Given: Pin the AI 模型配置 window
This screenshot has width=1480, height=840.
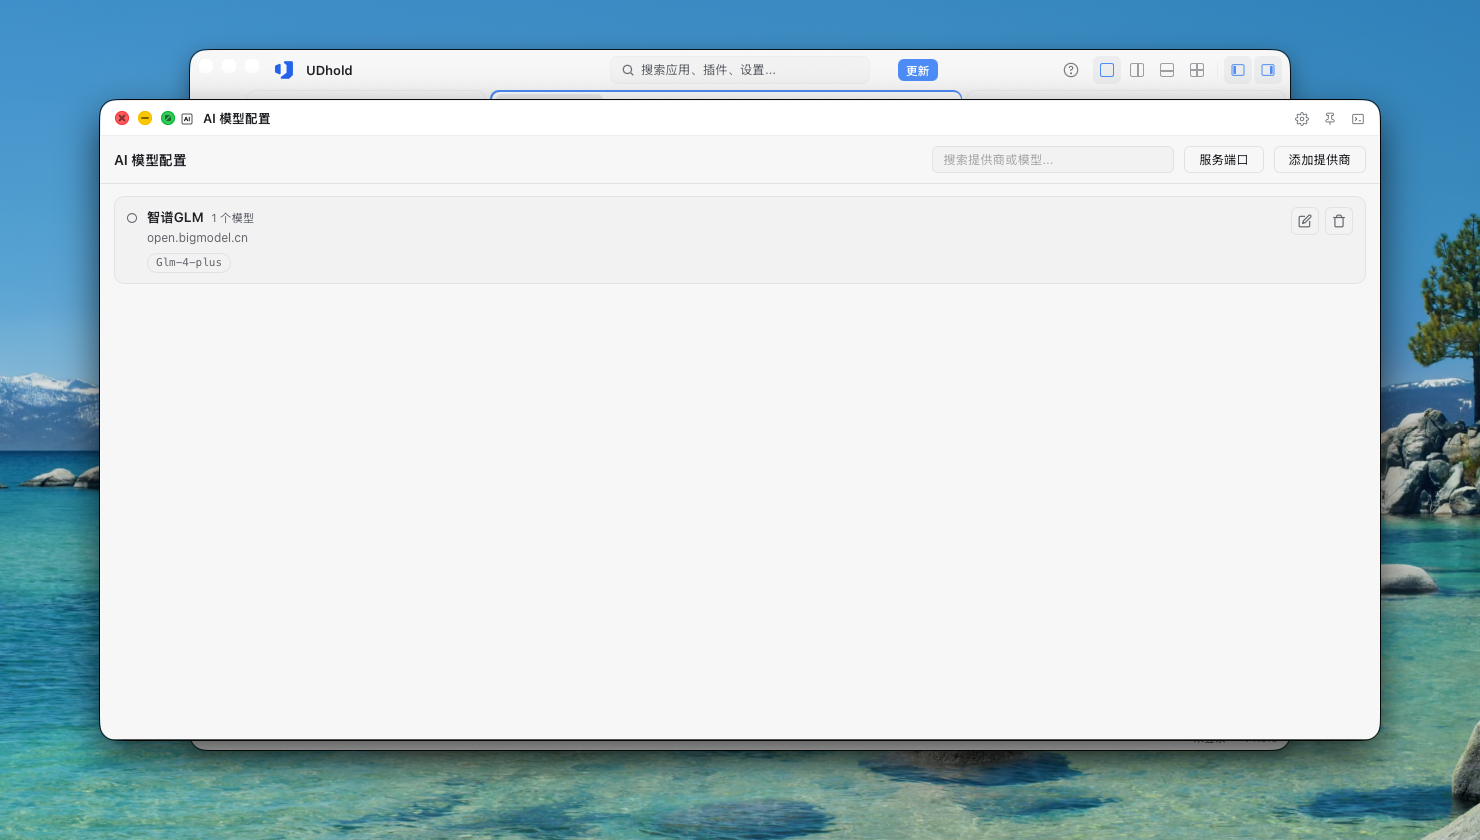Looking at the screenshot, I should tap(1330, 119).
